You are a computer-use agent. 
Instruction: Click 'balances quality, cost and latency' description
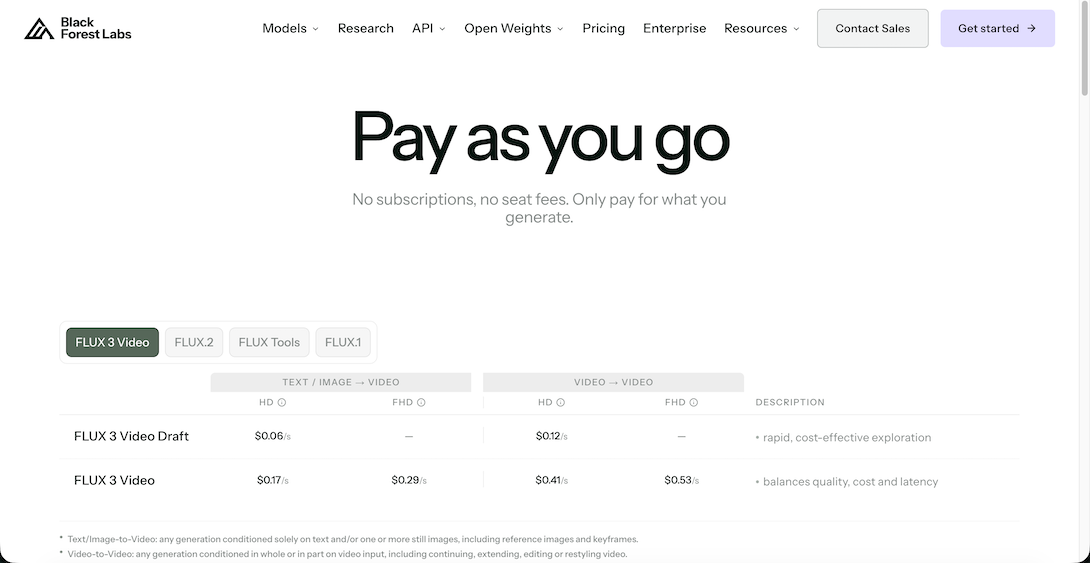(x=850, y=482)
